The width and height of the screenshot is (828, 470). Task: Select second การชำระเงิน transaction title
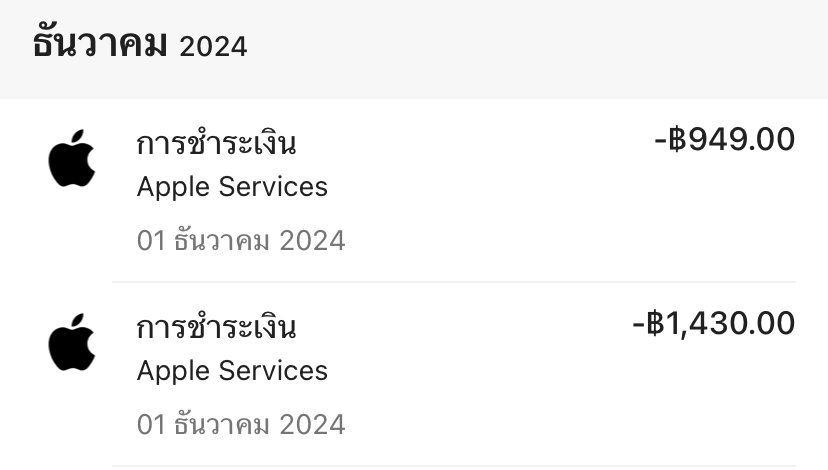click(216, 326)
